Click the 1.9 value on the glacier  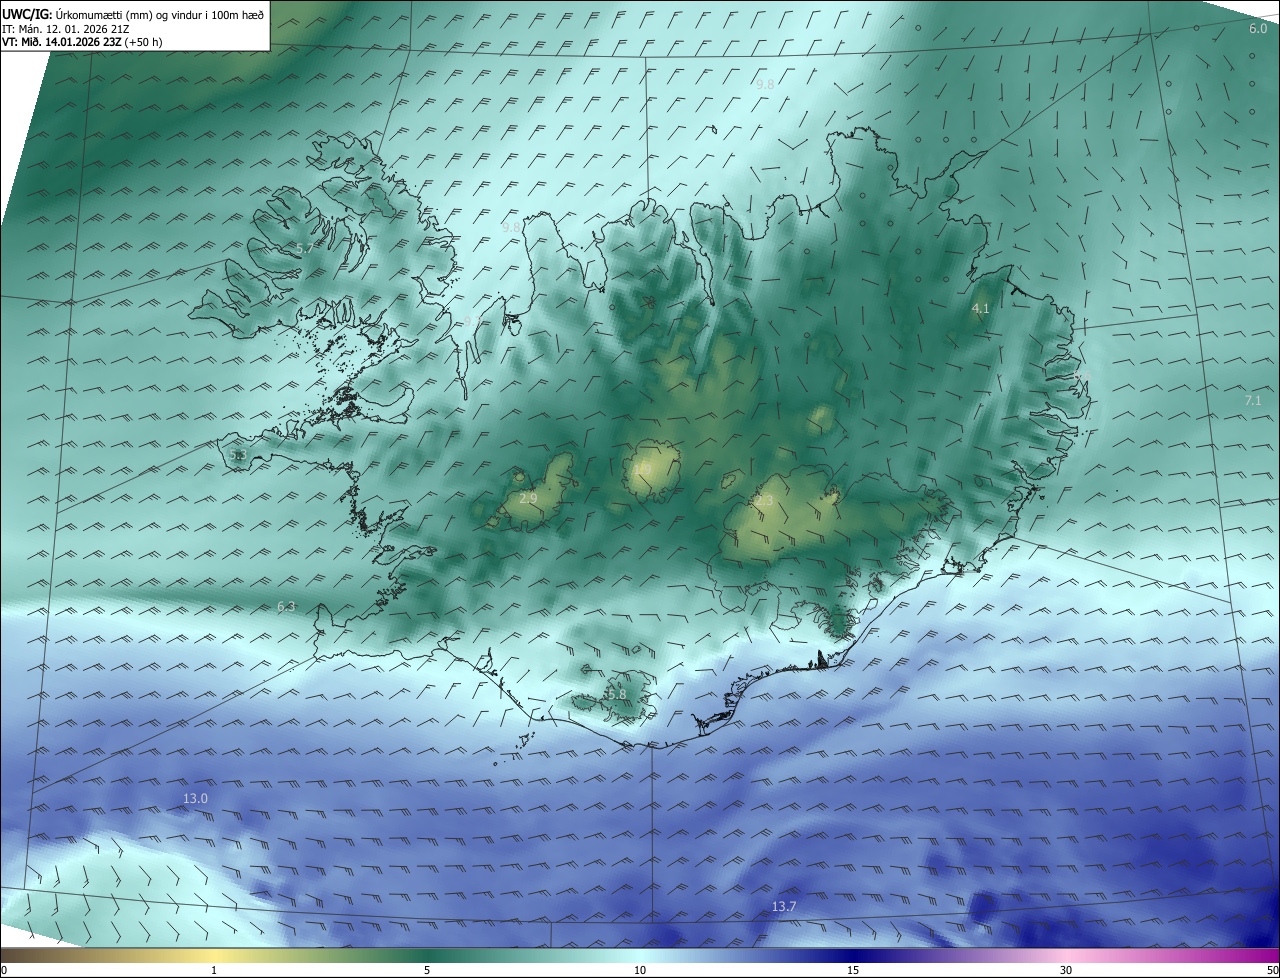[x=643, y=468]
